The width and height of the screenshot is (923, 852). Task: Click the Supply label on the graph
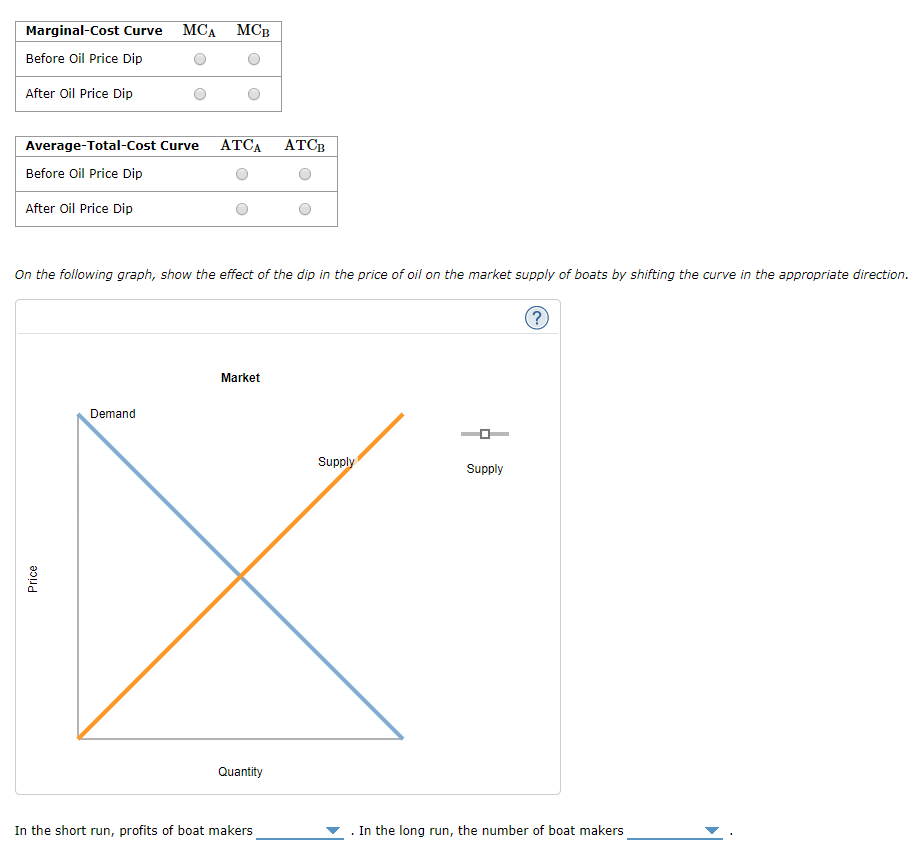coord(335,461)
